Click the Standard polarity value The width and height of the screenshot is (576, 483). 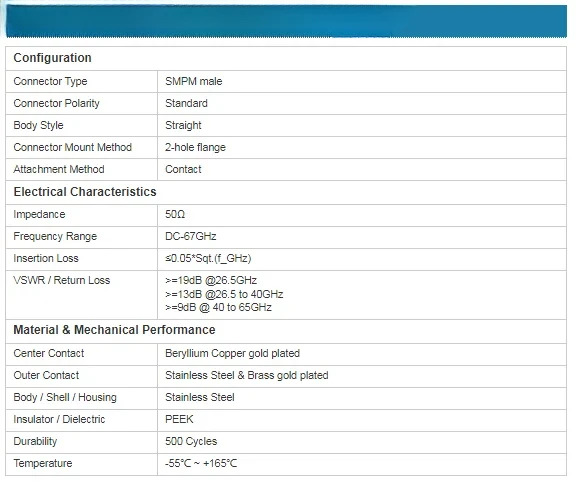point(186,103)
